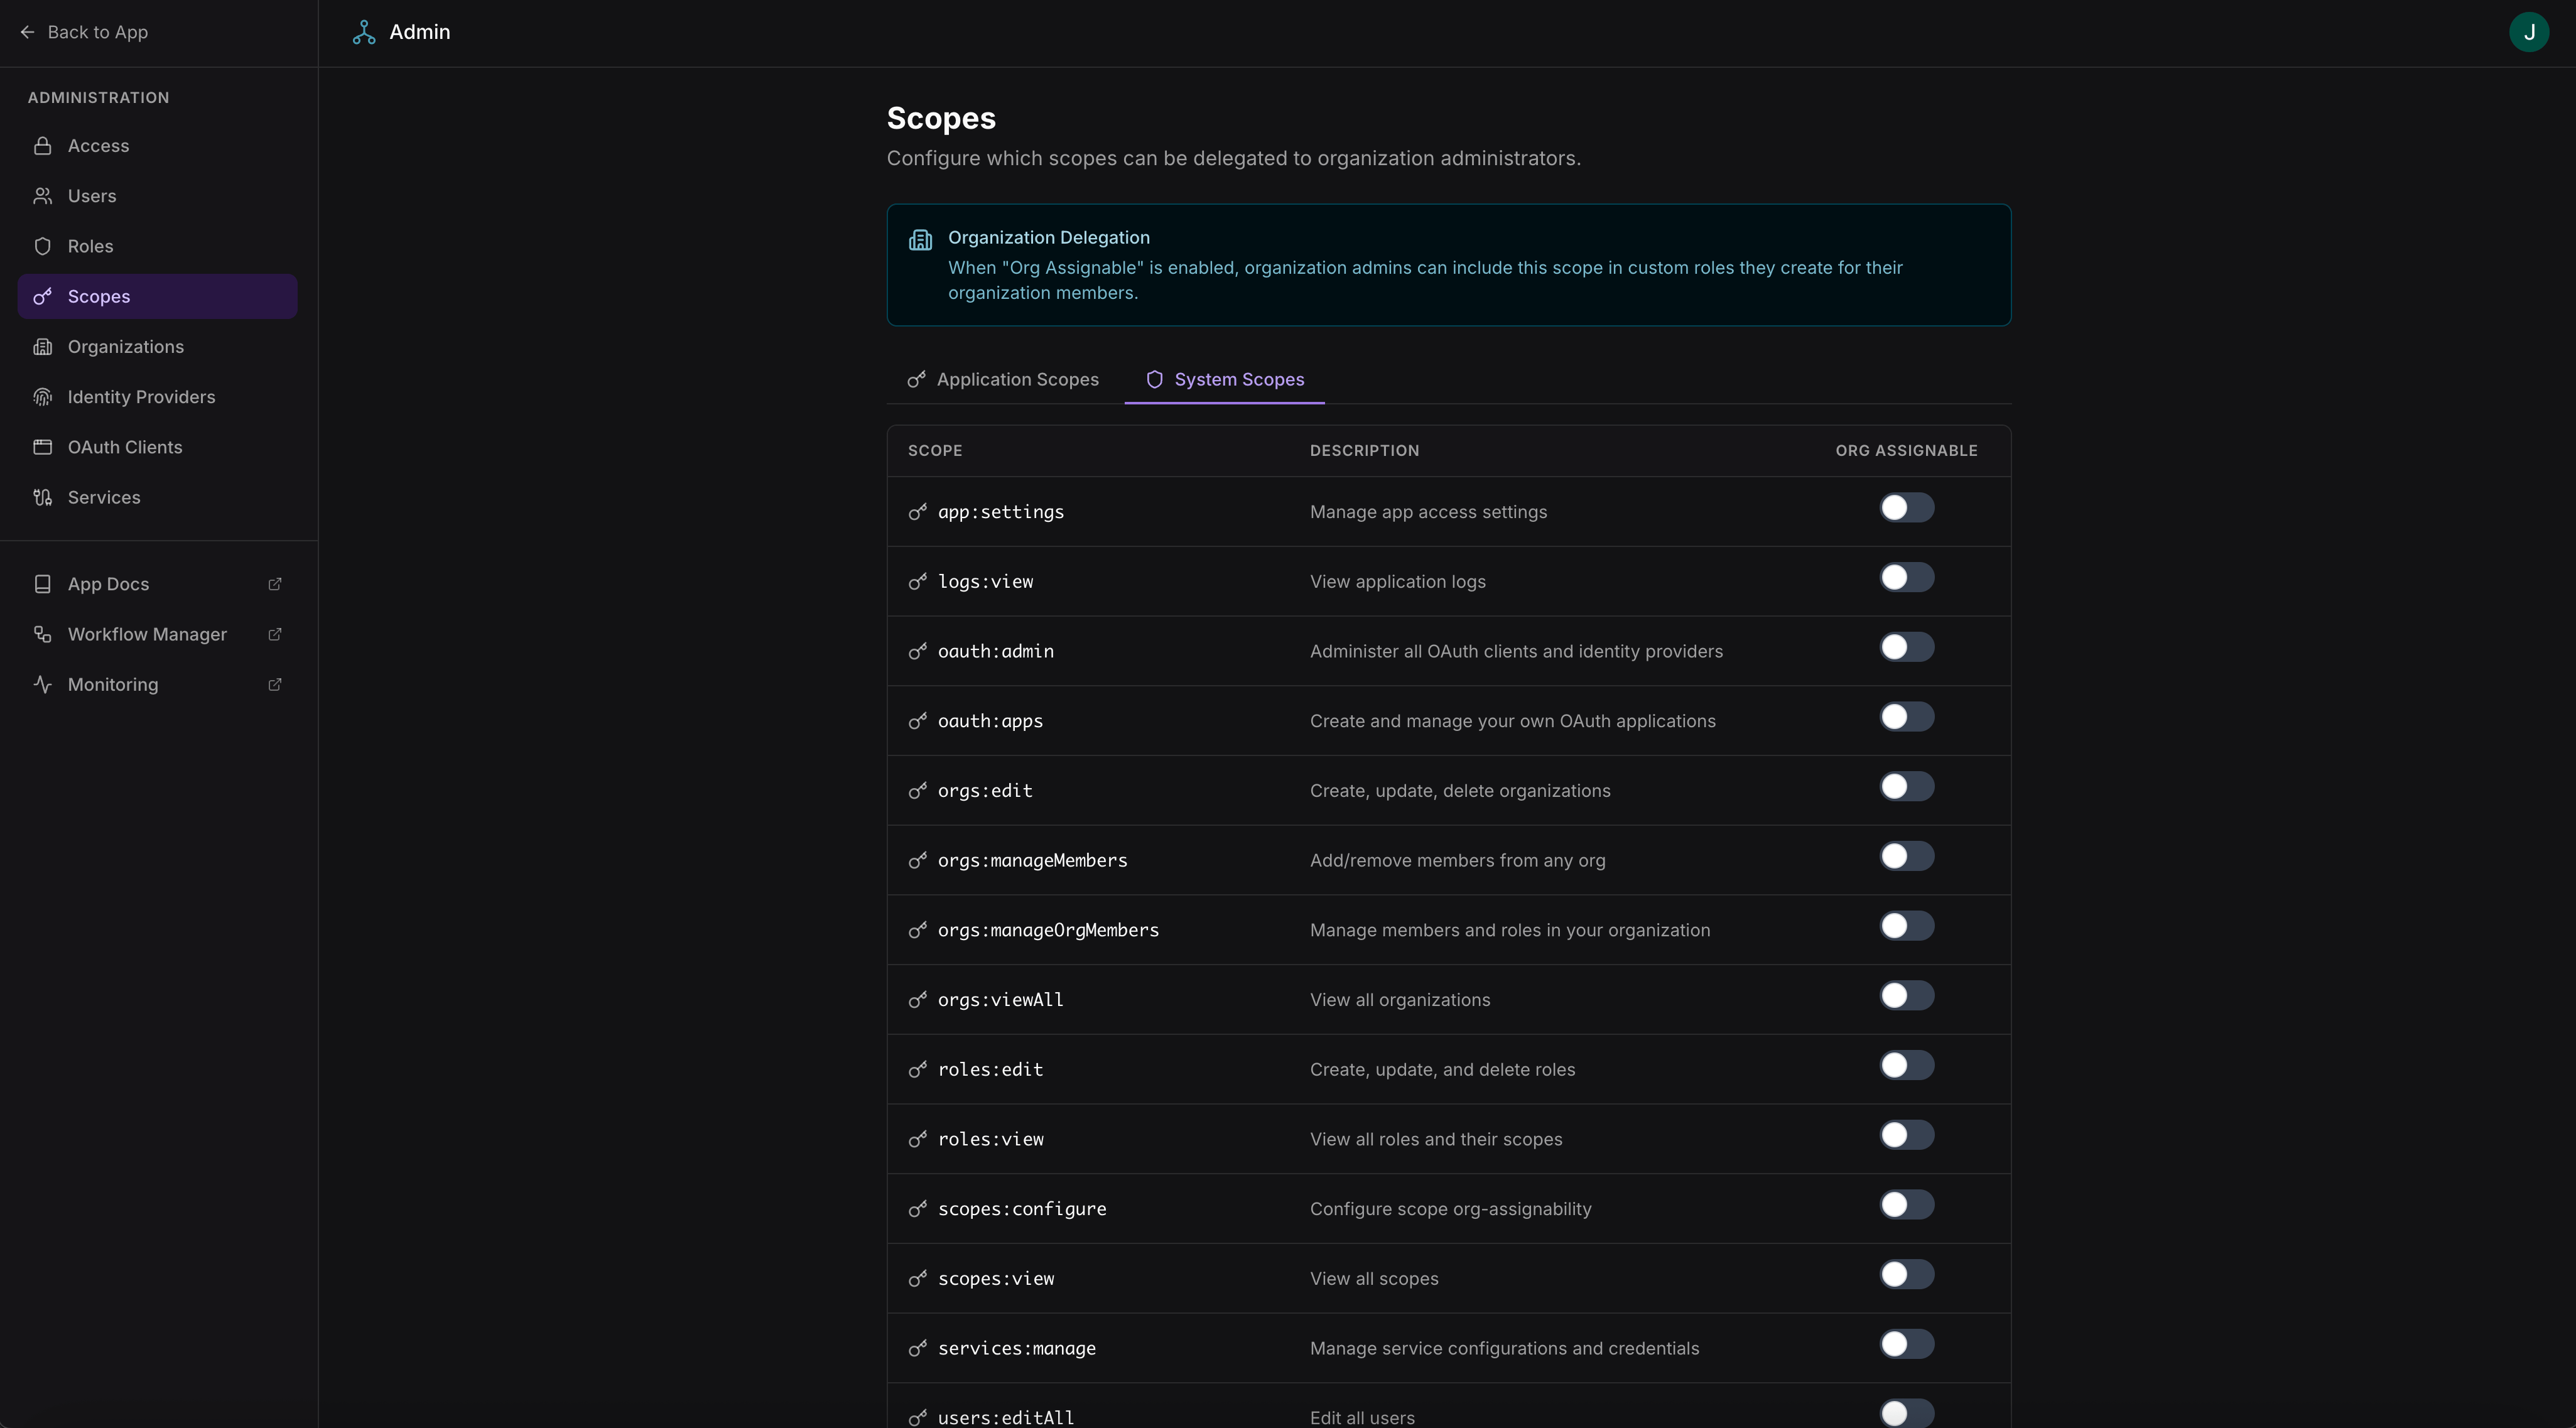Click the shield icon on System Scopes tab
The width and height of the screenshot is (2576, 1428).
click(1154, 379)
